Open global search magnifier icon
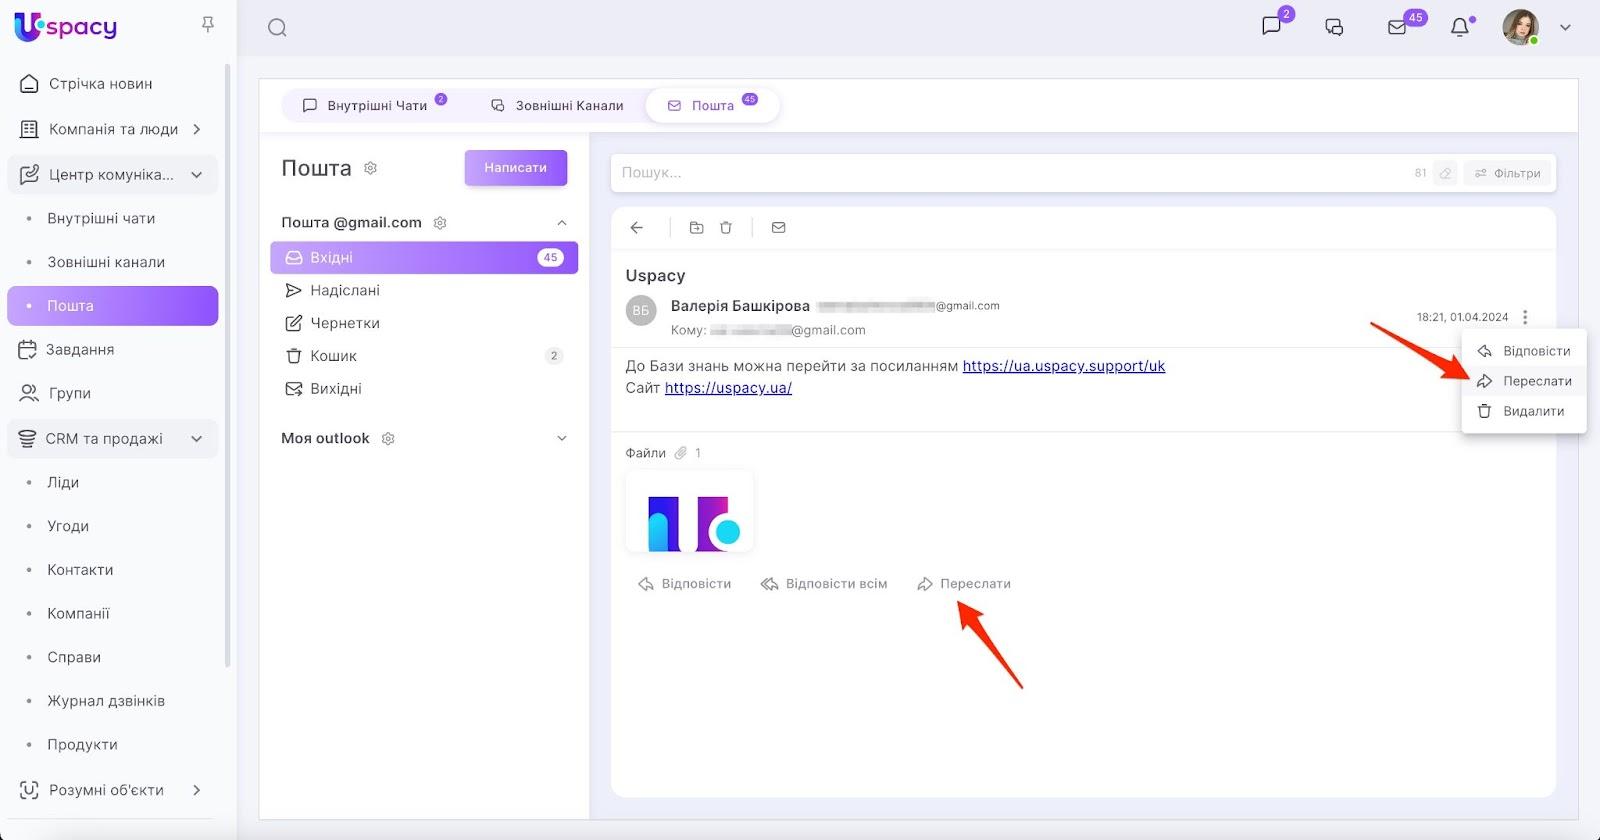This screenshot has height=840, width=1600. pyautogui.click(x=277, y=28)
